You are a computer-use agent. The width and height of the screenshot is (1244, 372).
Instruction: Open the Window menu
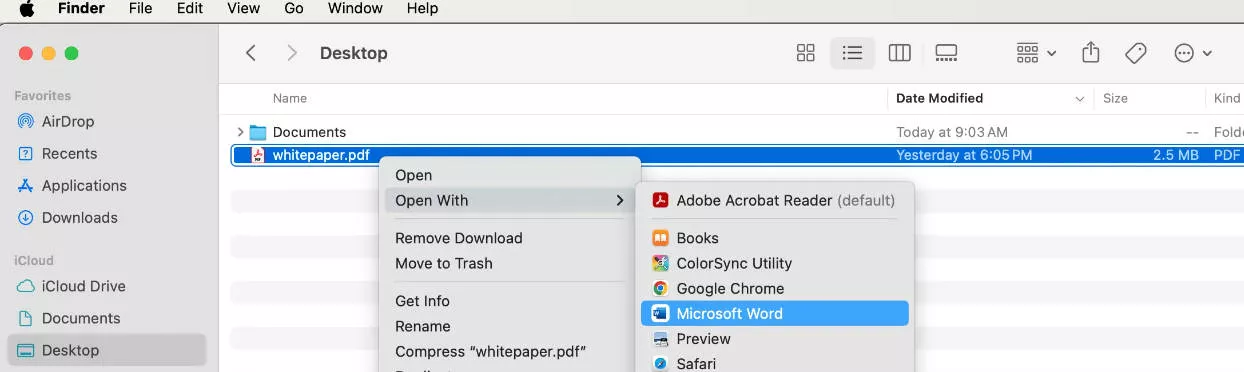point(355,9)
